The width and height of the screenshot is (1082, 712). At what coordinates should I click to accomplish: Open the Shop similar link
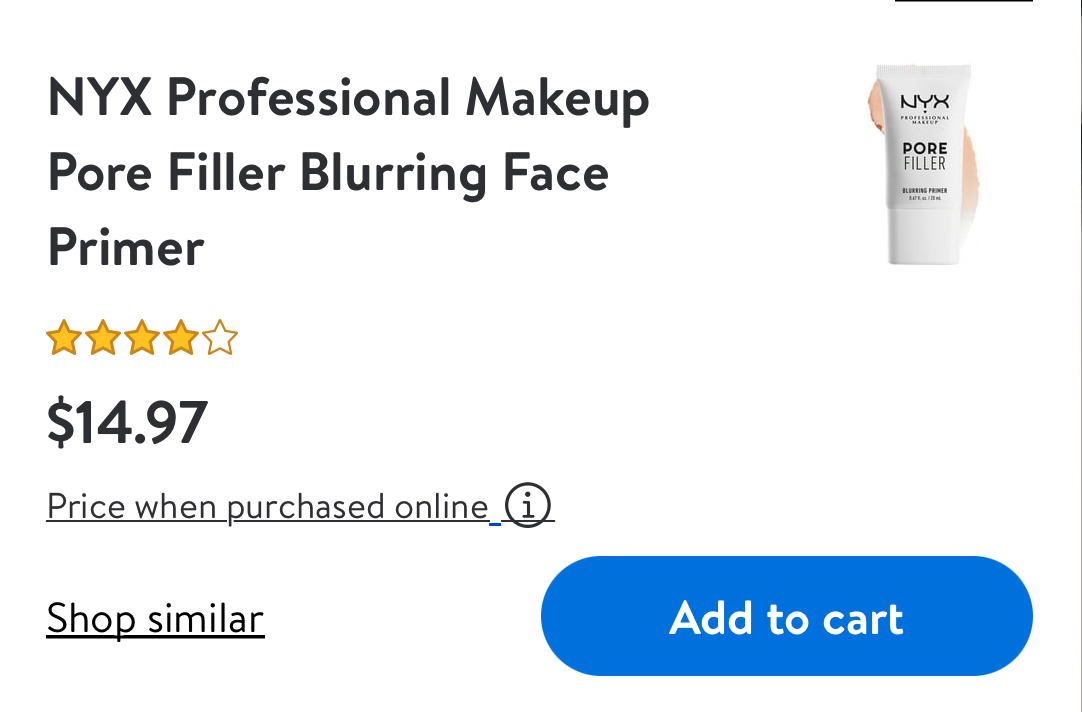click(155, 618)
